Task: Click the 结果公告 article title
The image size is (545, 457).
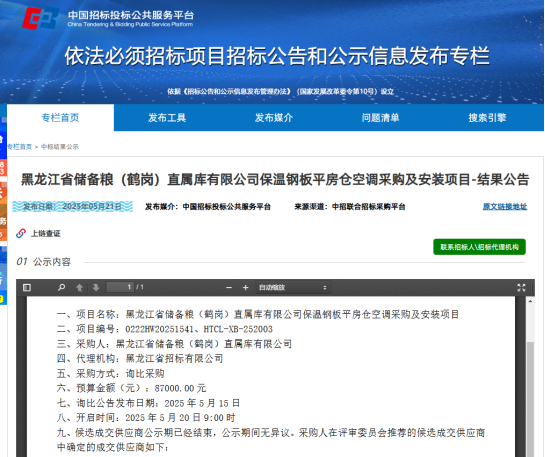Action: [275, 180]
